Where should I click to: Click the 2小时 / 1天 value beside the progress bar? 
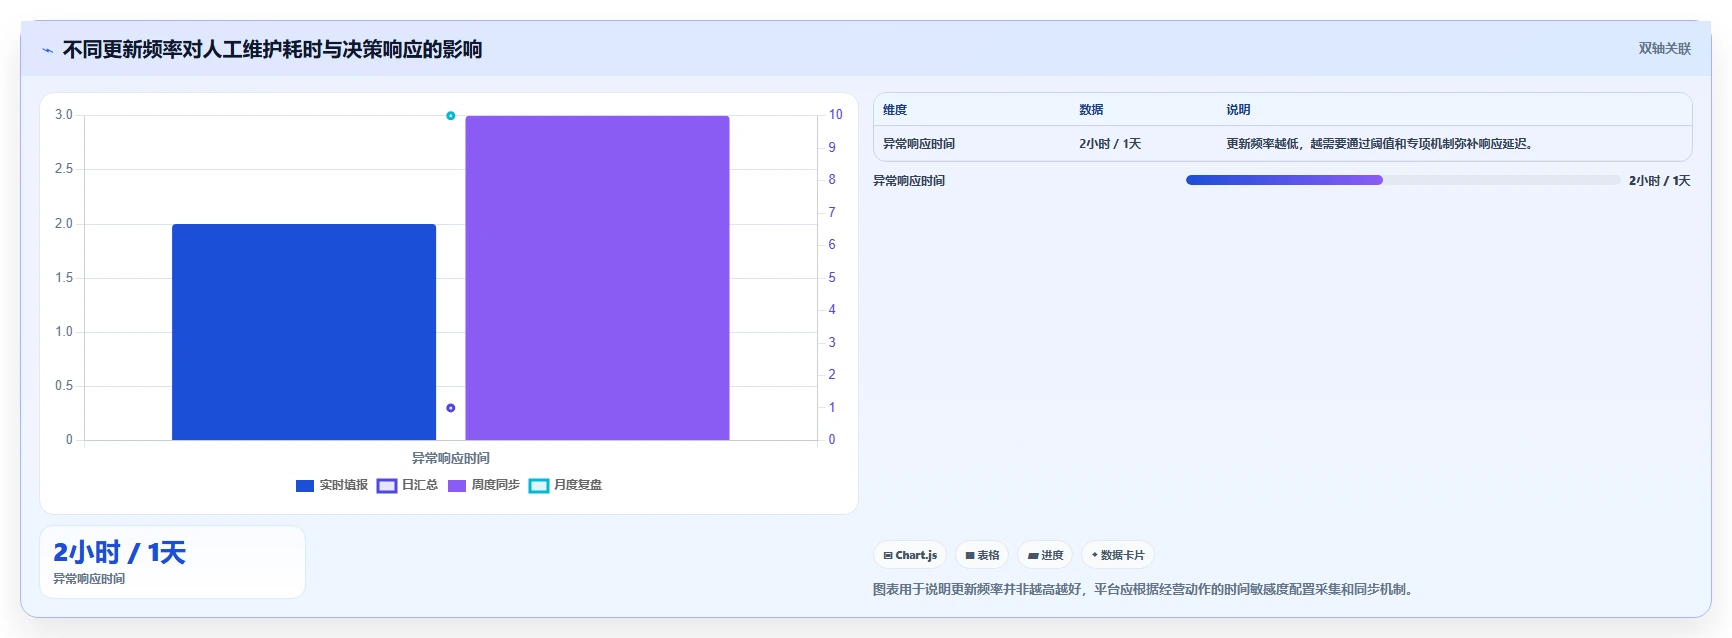[x=1660, y=181]
